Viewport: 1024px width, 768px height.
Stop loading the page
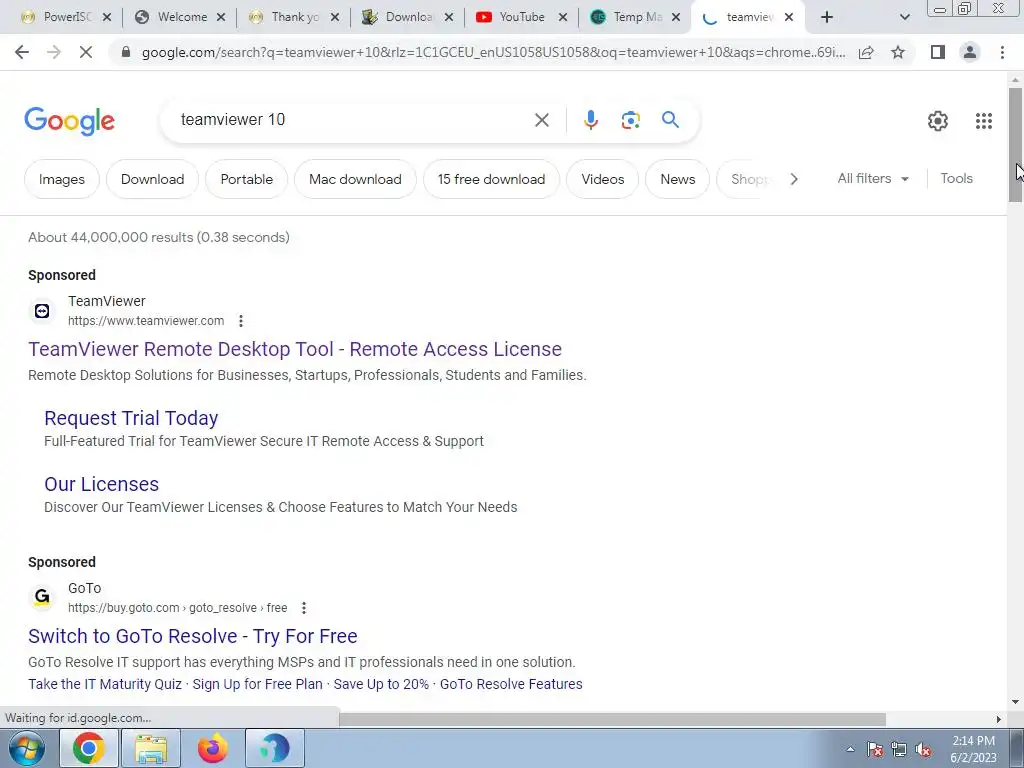(x=86, y=52)
